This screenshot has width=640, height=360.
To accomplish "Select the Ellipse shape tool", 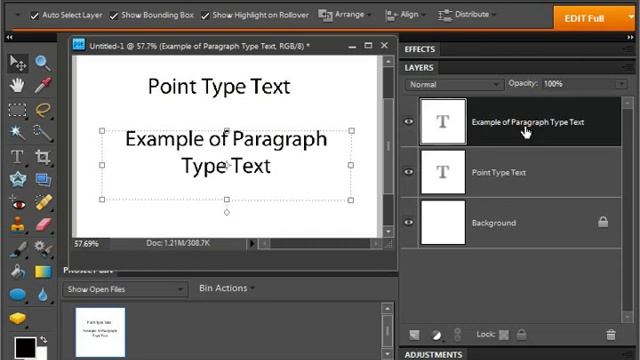I will point(18,295).
